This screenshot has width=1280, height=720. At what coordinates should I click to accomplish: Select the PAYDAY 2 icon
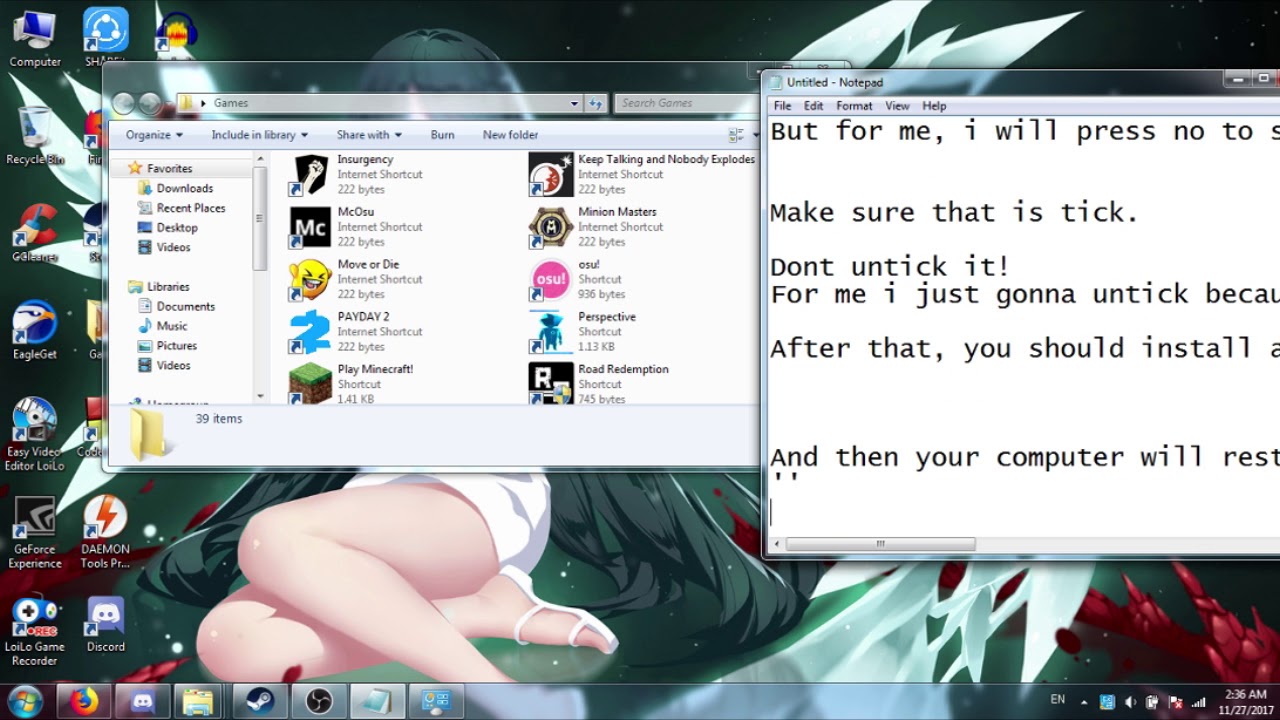point(310,333)
